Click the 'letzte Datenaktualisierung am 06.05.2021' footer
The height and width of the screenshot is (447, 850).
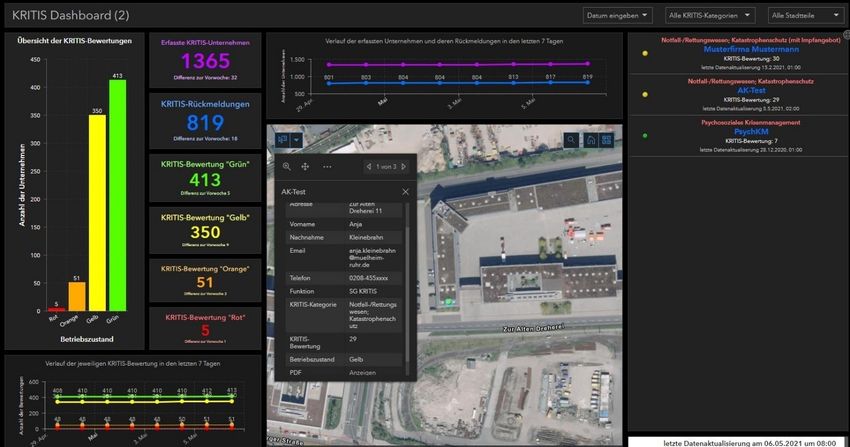(749, 443)
